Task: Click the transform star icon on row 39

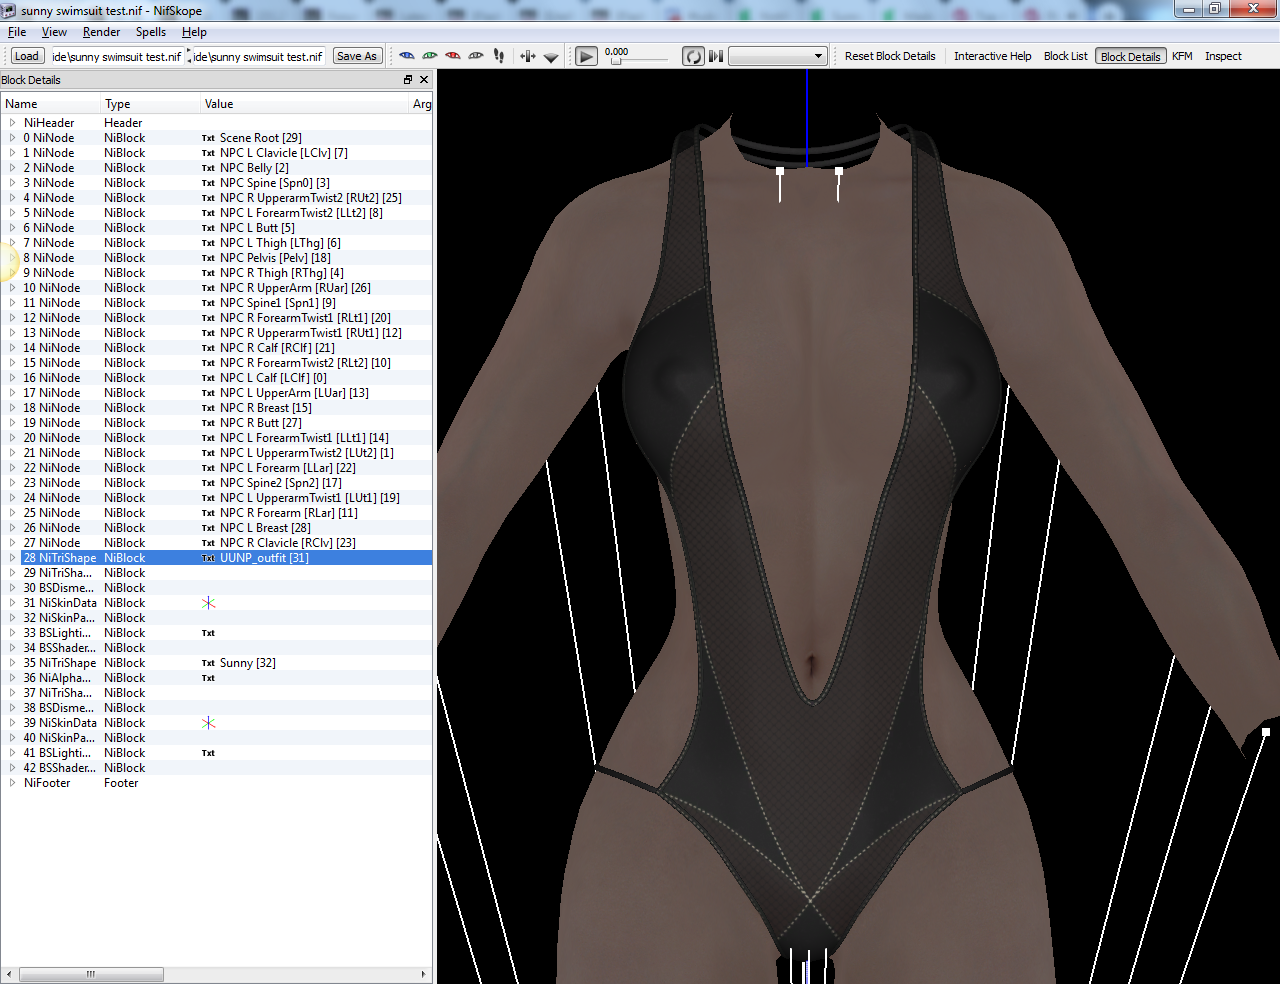Action: (208, 723)
